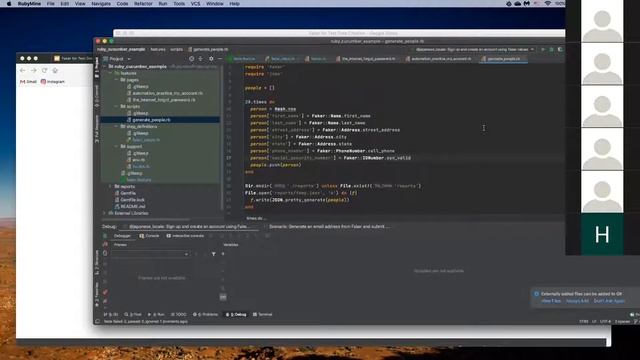Collapse the features folder

coord(111,73)
